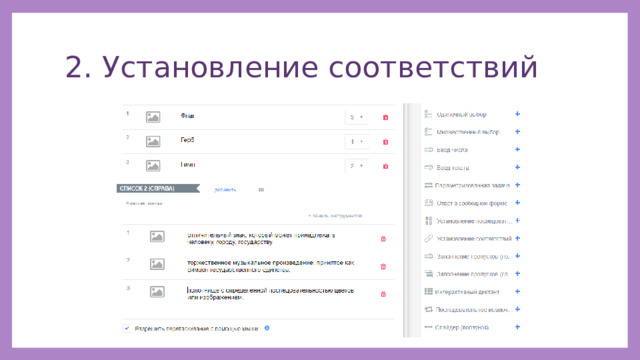Click the info icon beside drag checkbox
Screen dimensions: 640x360
(x=267, y=328)
